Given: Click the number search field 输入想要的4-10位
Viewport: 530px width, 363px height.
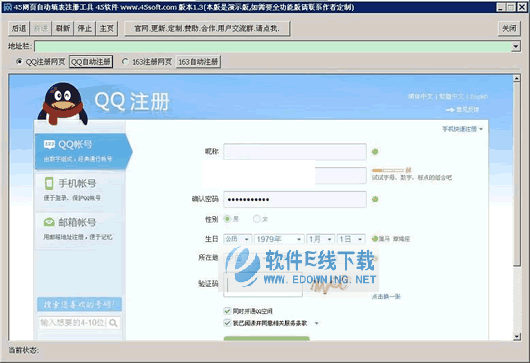Looking at the screenshot, I should (73, 323).
